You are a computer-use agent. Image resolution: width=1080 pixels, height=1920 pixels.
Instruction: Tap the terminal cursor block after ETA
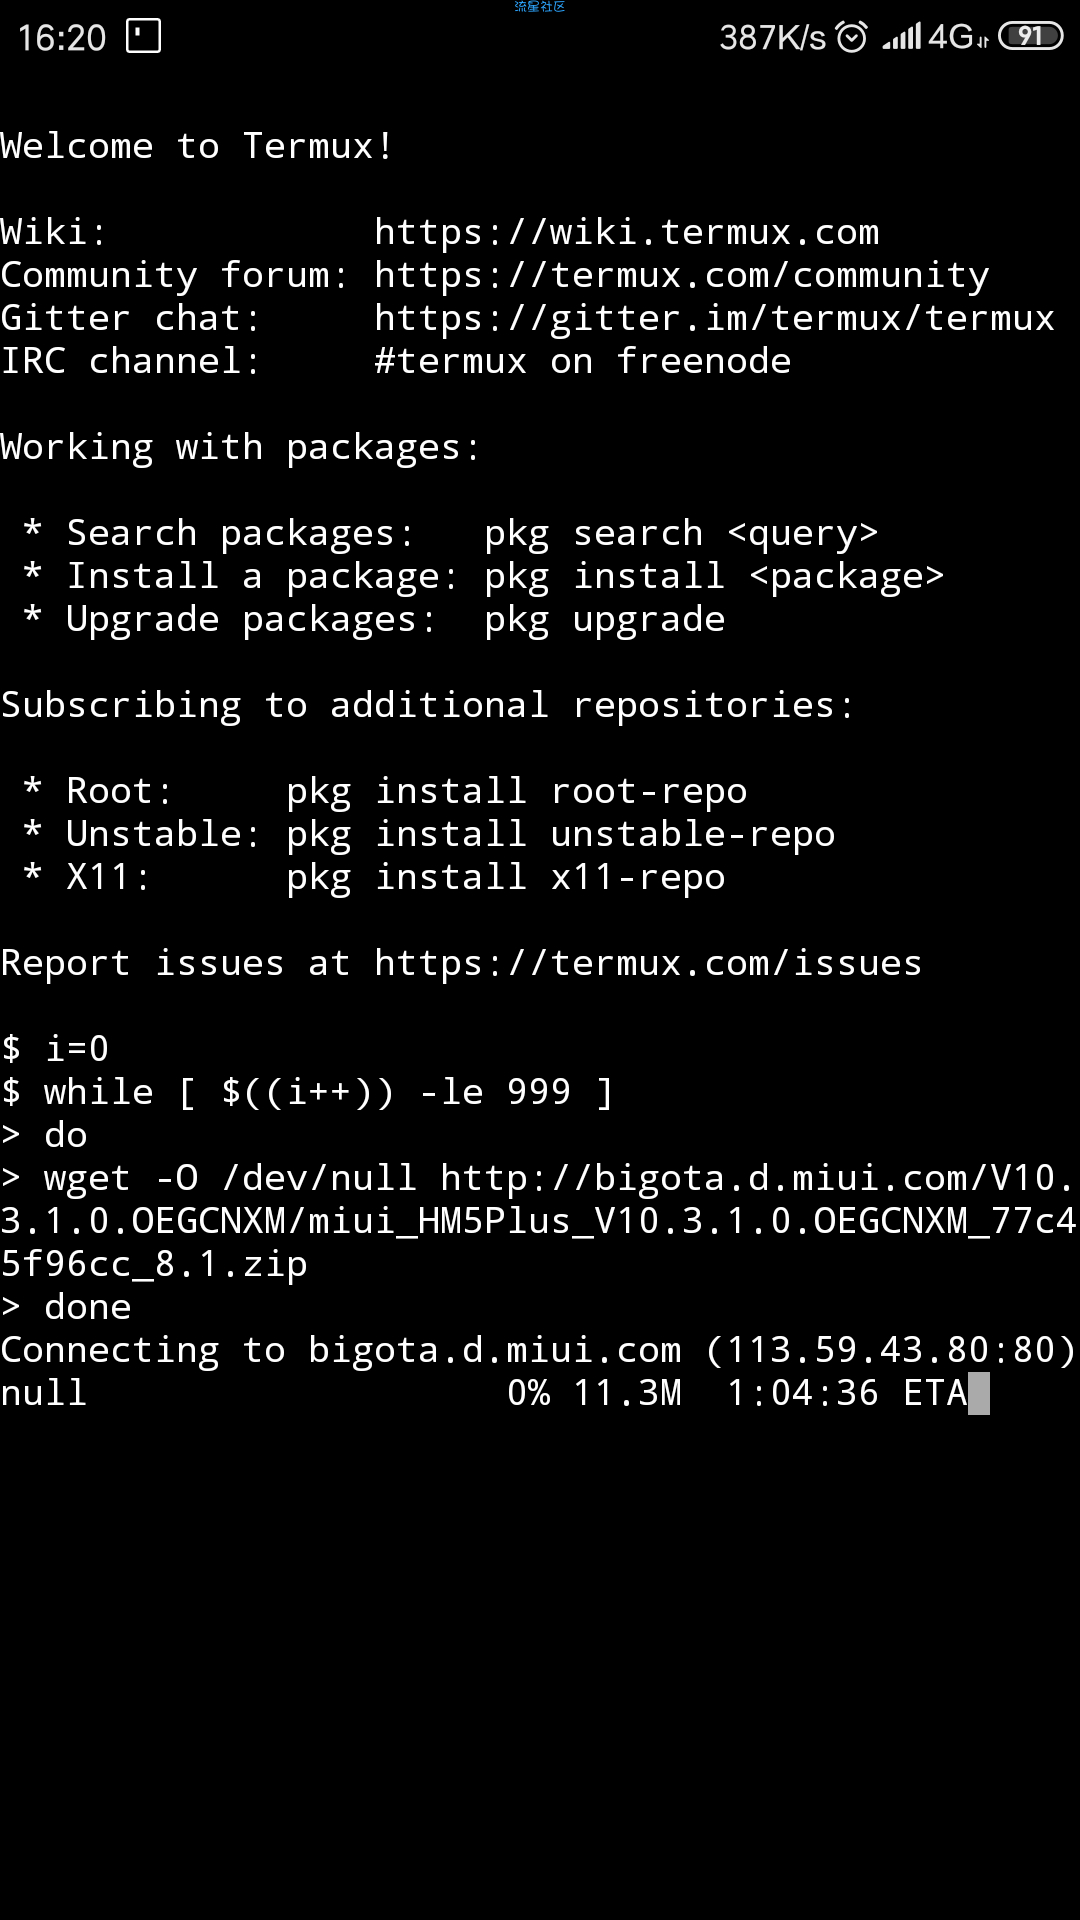click(979, 1393)
